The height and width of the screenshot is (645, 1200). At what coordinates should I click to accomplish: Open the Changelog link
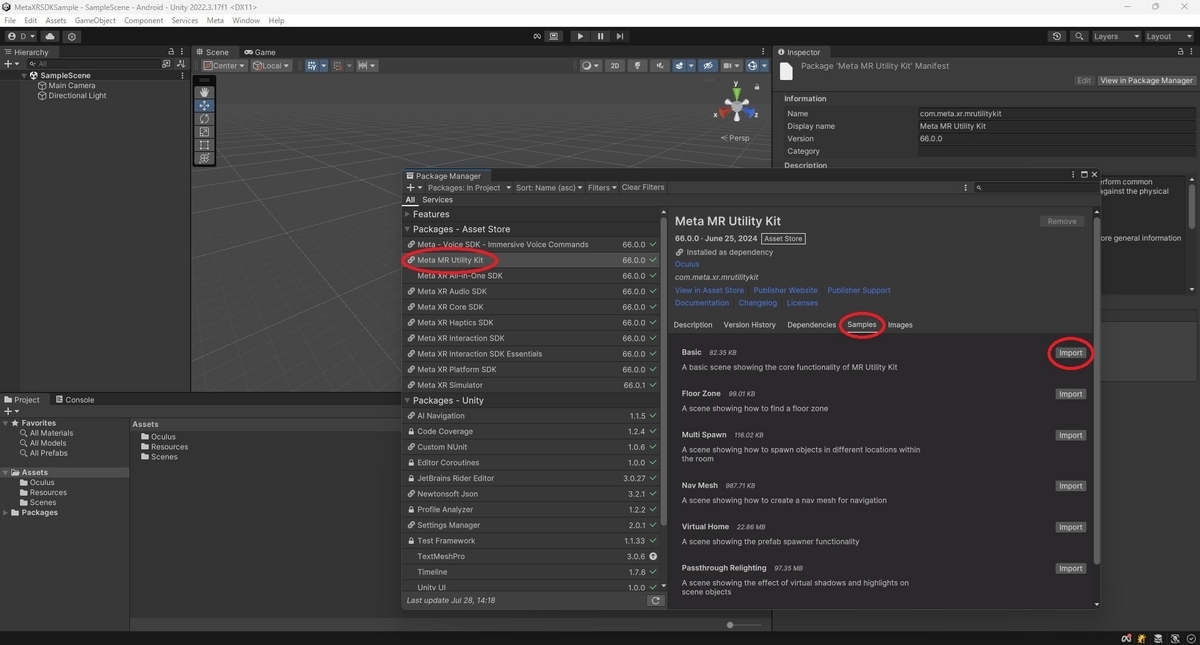click(x=757, y=303)
